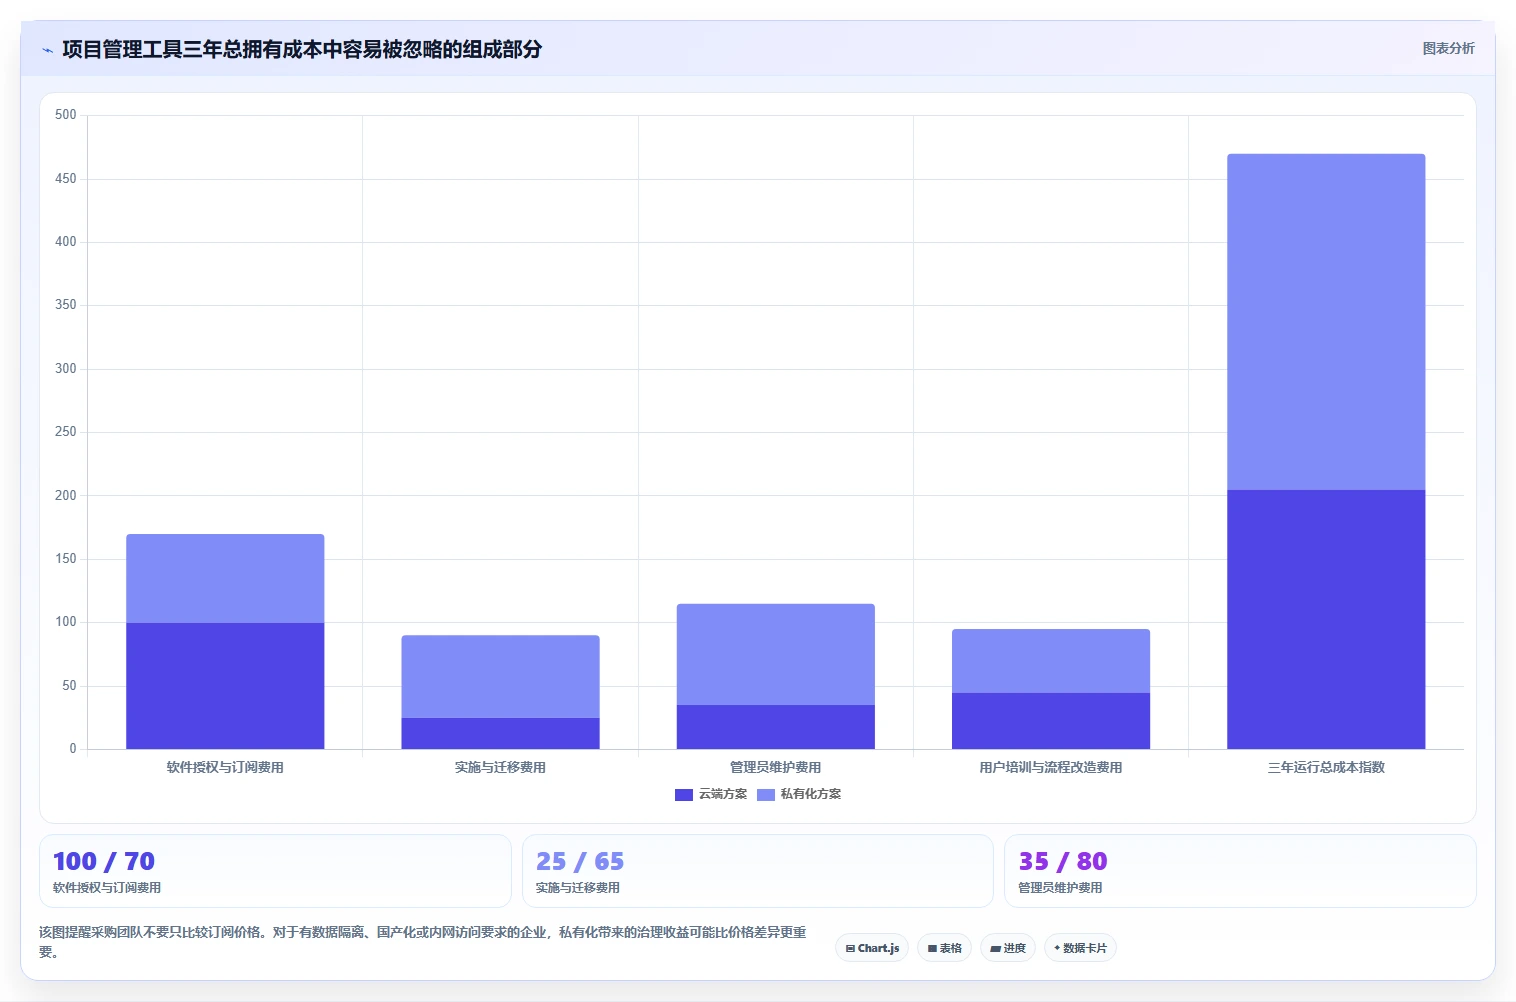Click the 私有化方案 legend text
This screenshot has width=1516, height=1002.
(x=811, y=794)
